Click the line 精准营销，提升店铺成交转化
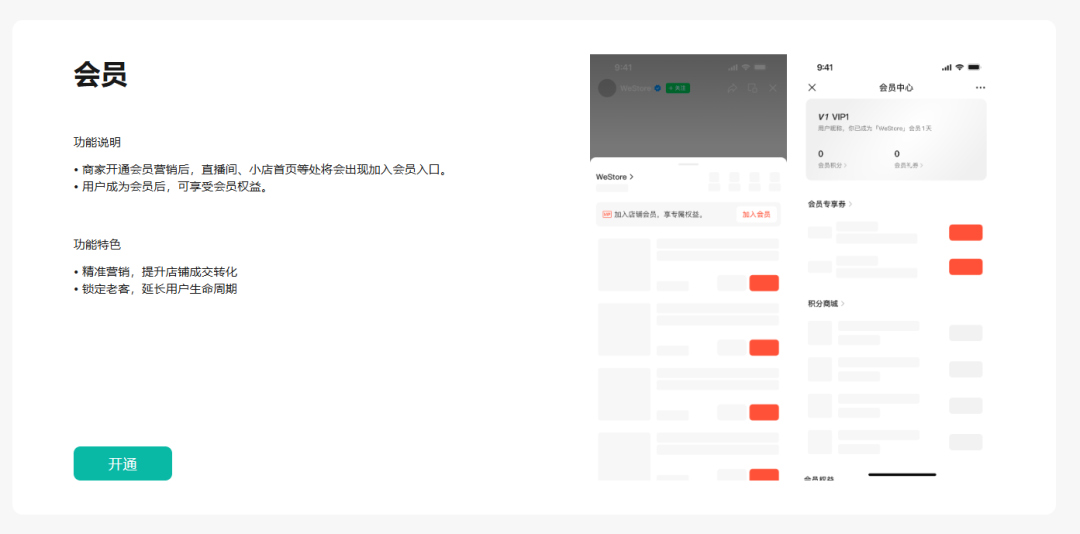Viewport: 1080px width, 534px height. (x=156, y=271)
